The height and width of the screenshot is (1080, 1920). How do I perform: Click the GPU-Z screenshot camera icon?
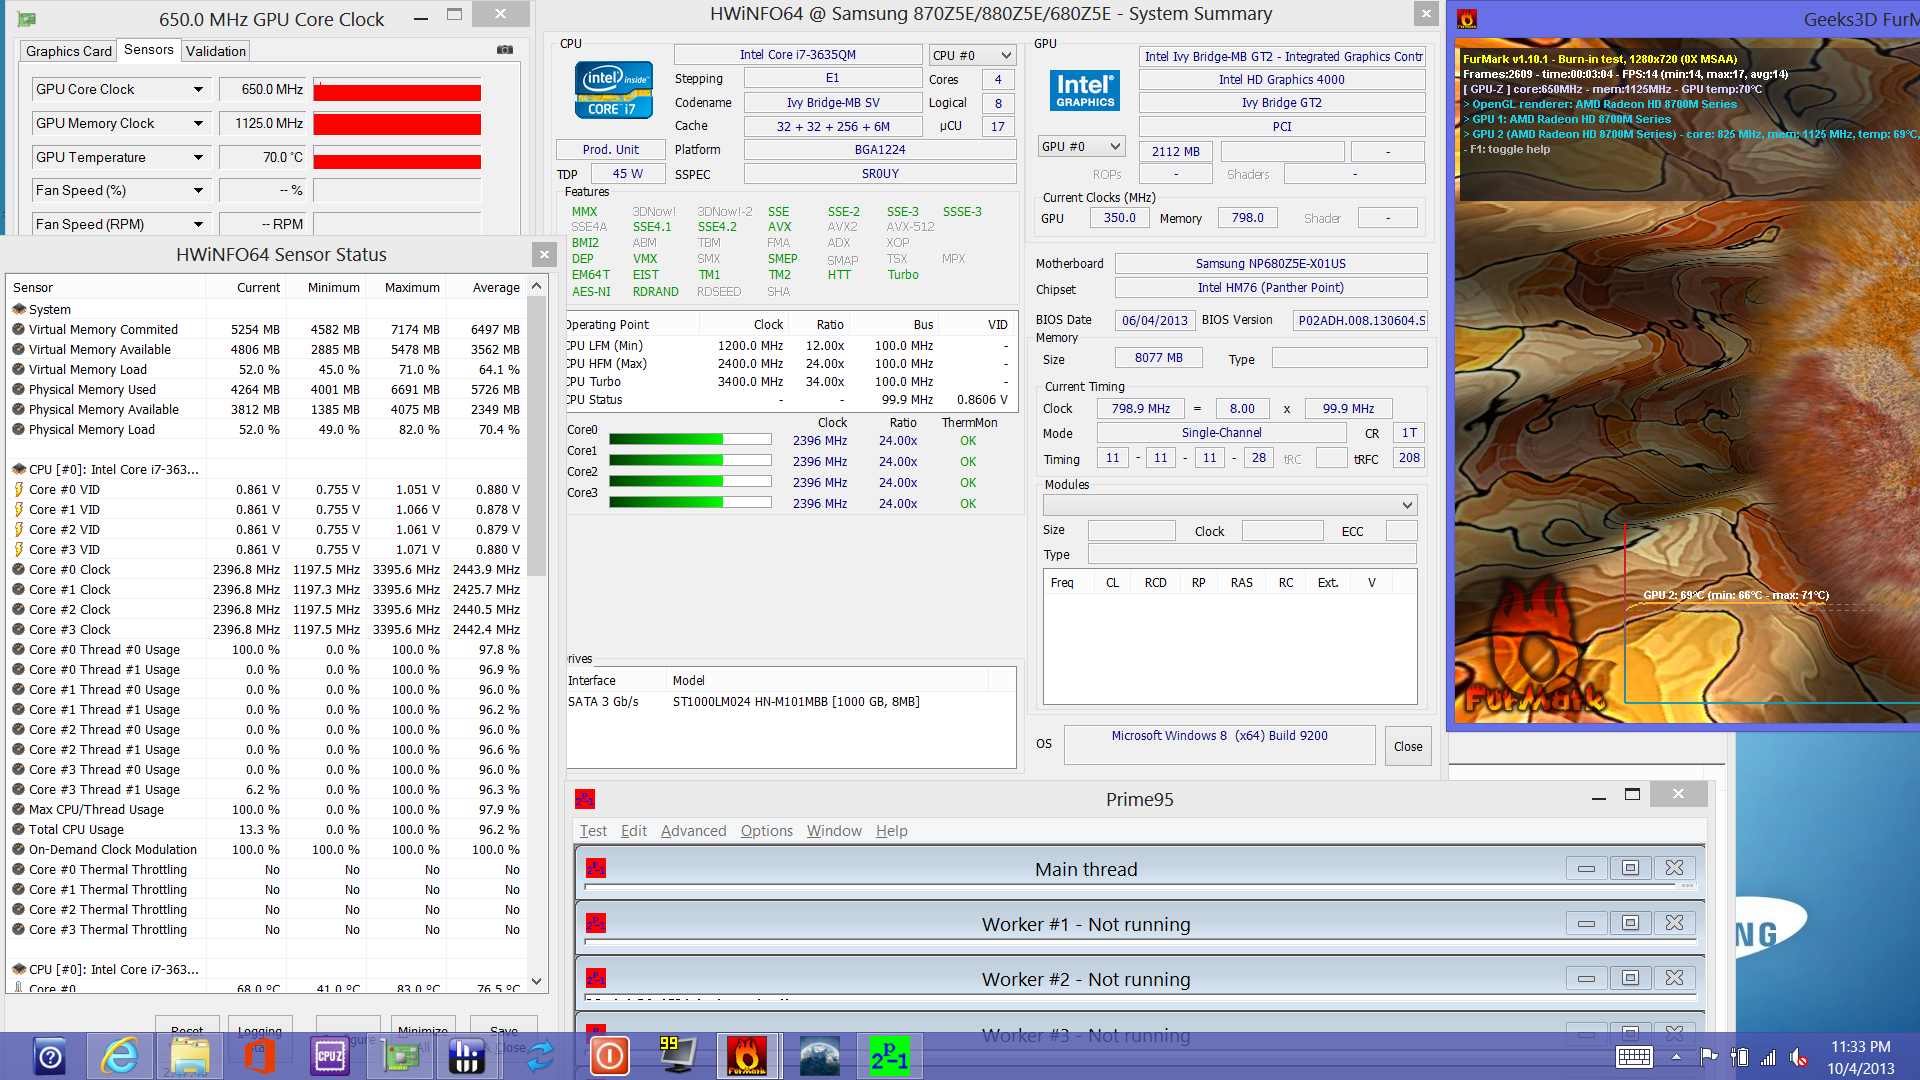tap(505, 50)
